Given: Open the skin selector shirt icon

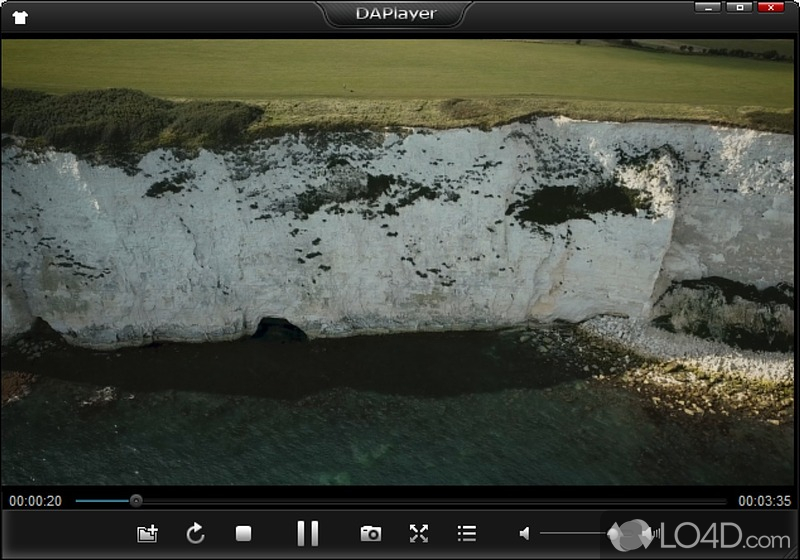Looking at the screenshot, I should click(x=20, y=16).
